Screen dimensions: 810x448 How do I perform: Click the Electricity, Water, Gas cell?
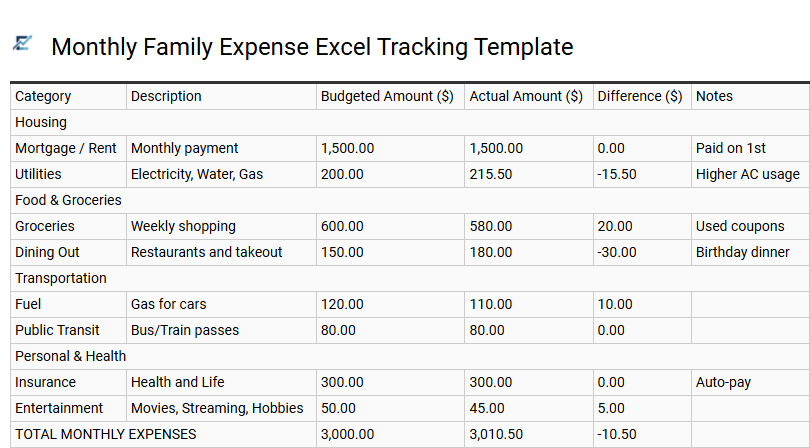point(221,174)
